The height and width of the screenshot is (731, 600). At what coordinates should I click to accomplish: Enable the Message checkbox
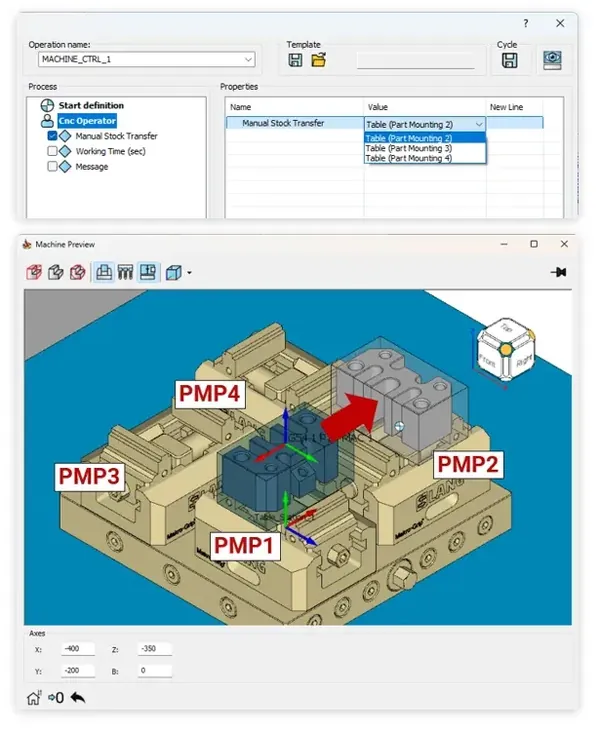click(52, 166)
